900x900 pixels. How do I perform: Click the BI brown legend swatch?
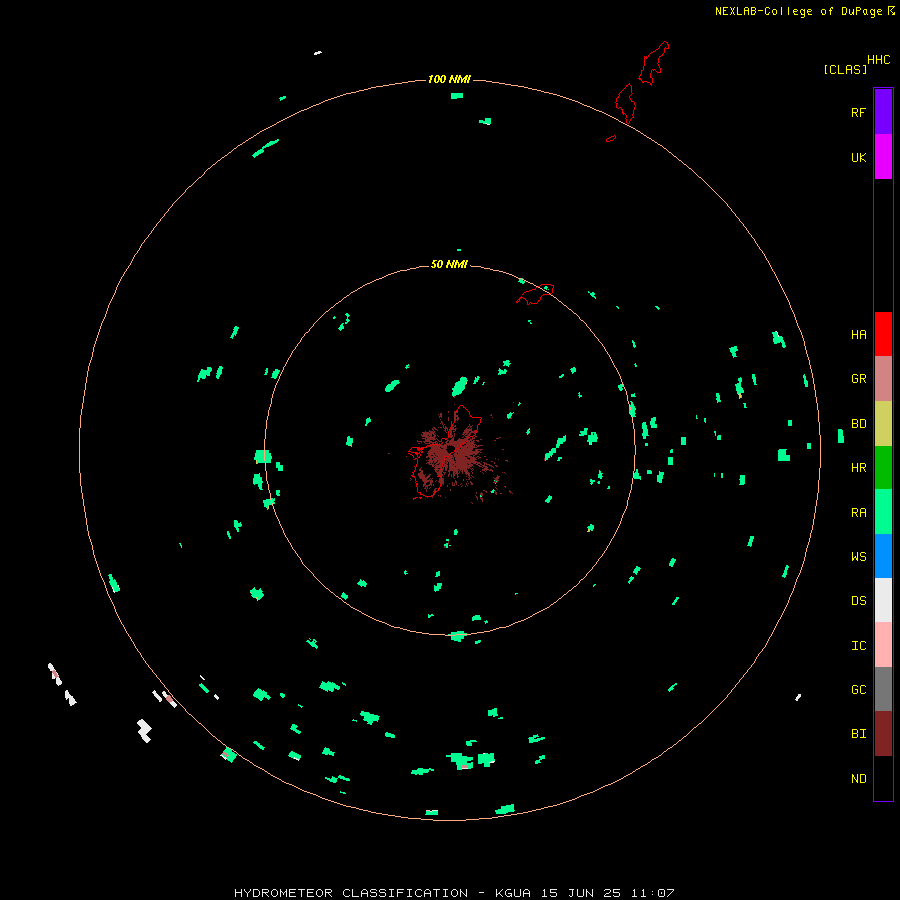tap(883, 734)
